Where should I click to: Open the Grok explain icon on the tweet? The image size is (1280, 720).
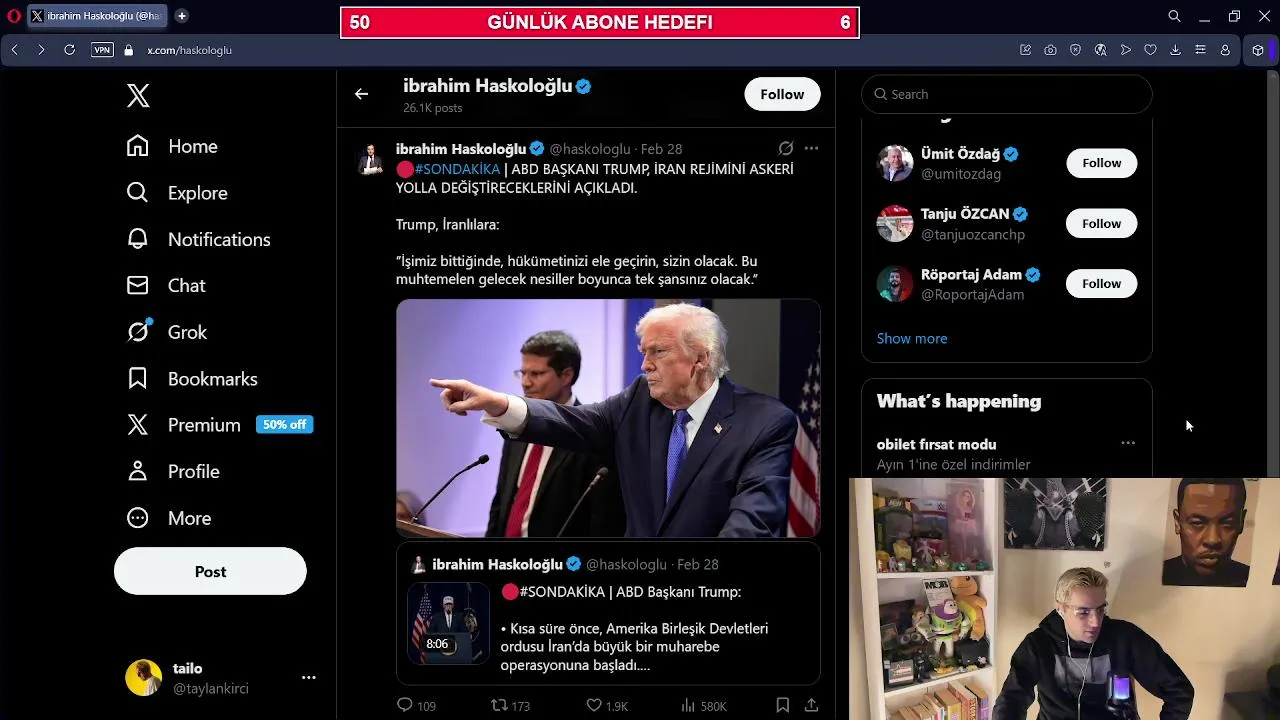pyautogui.click(x=786, y=148)
